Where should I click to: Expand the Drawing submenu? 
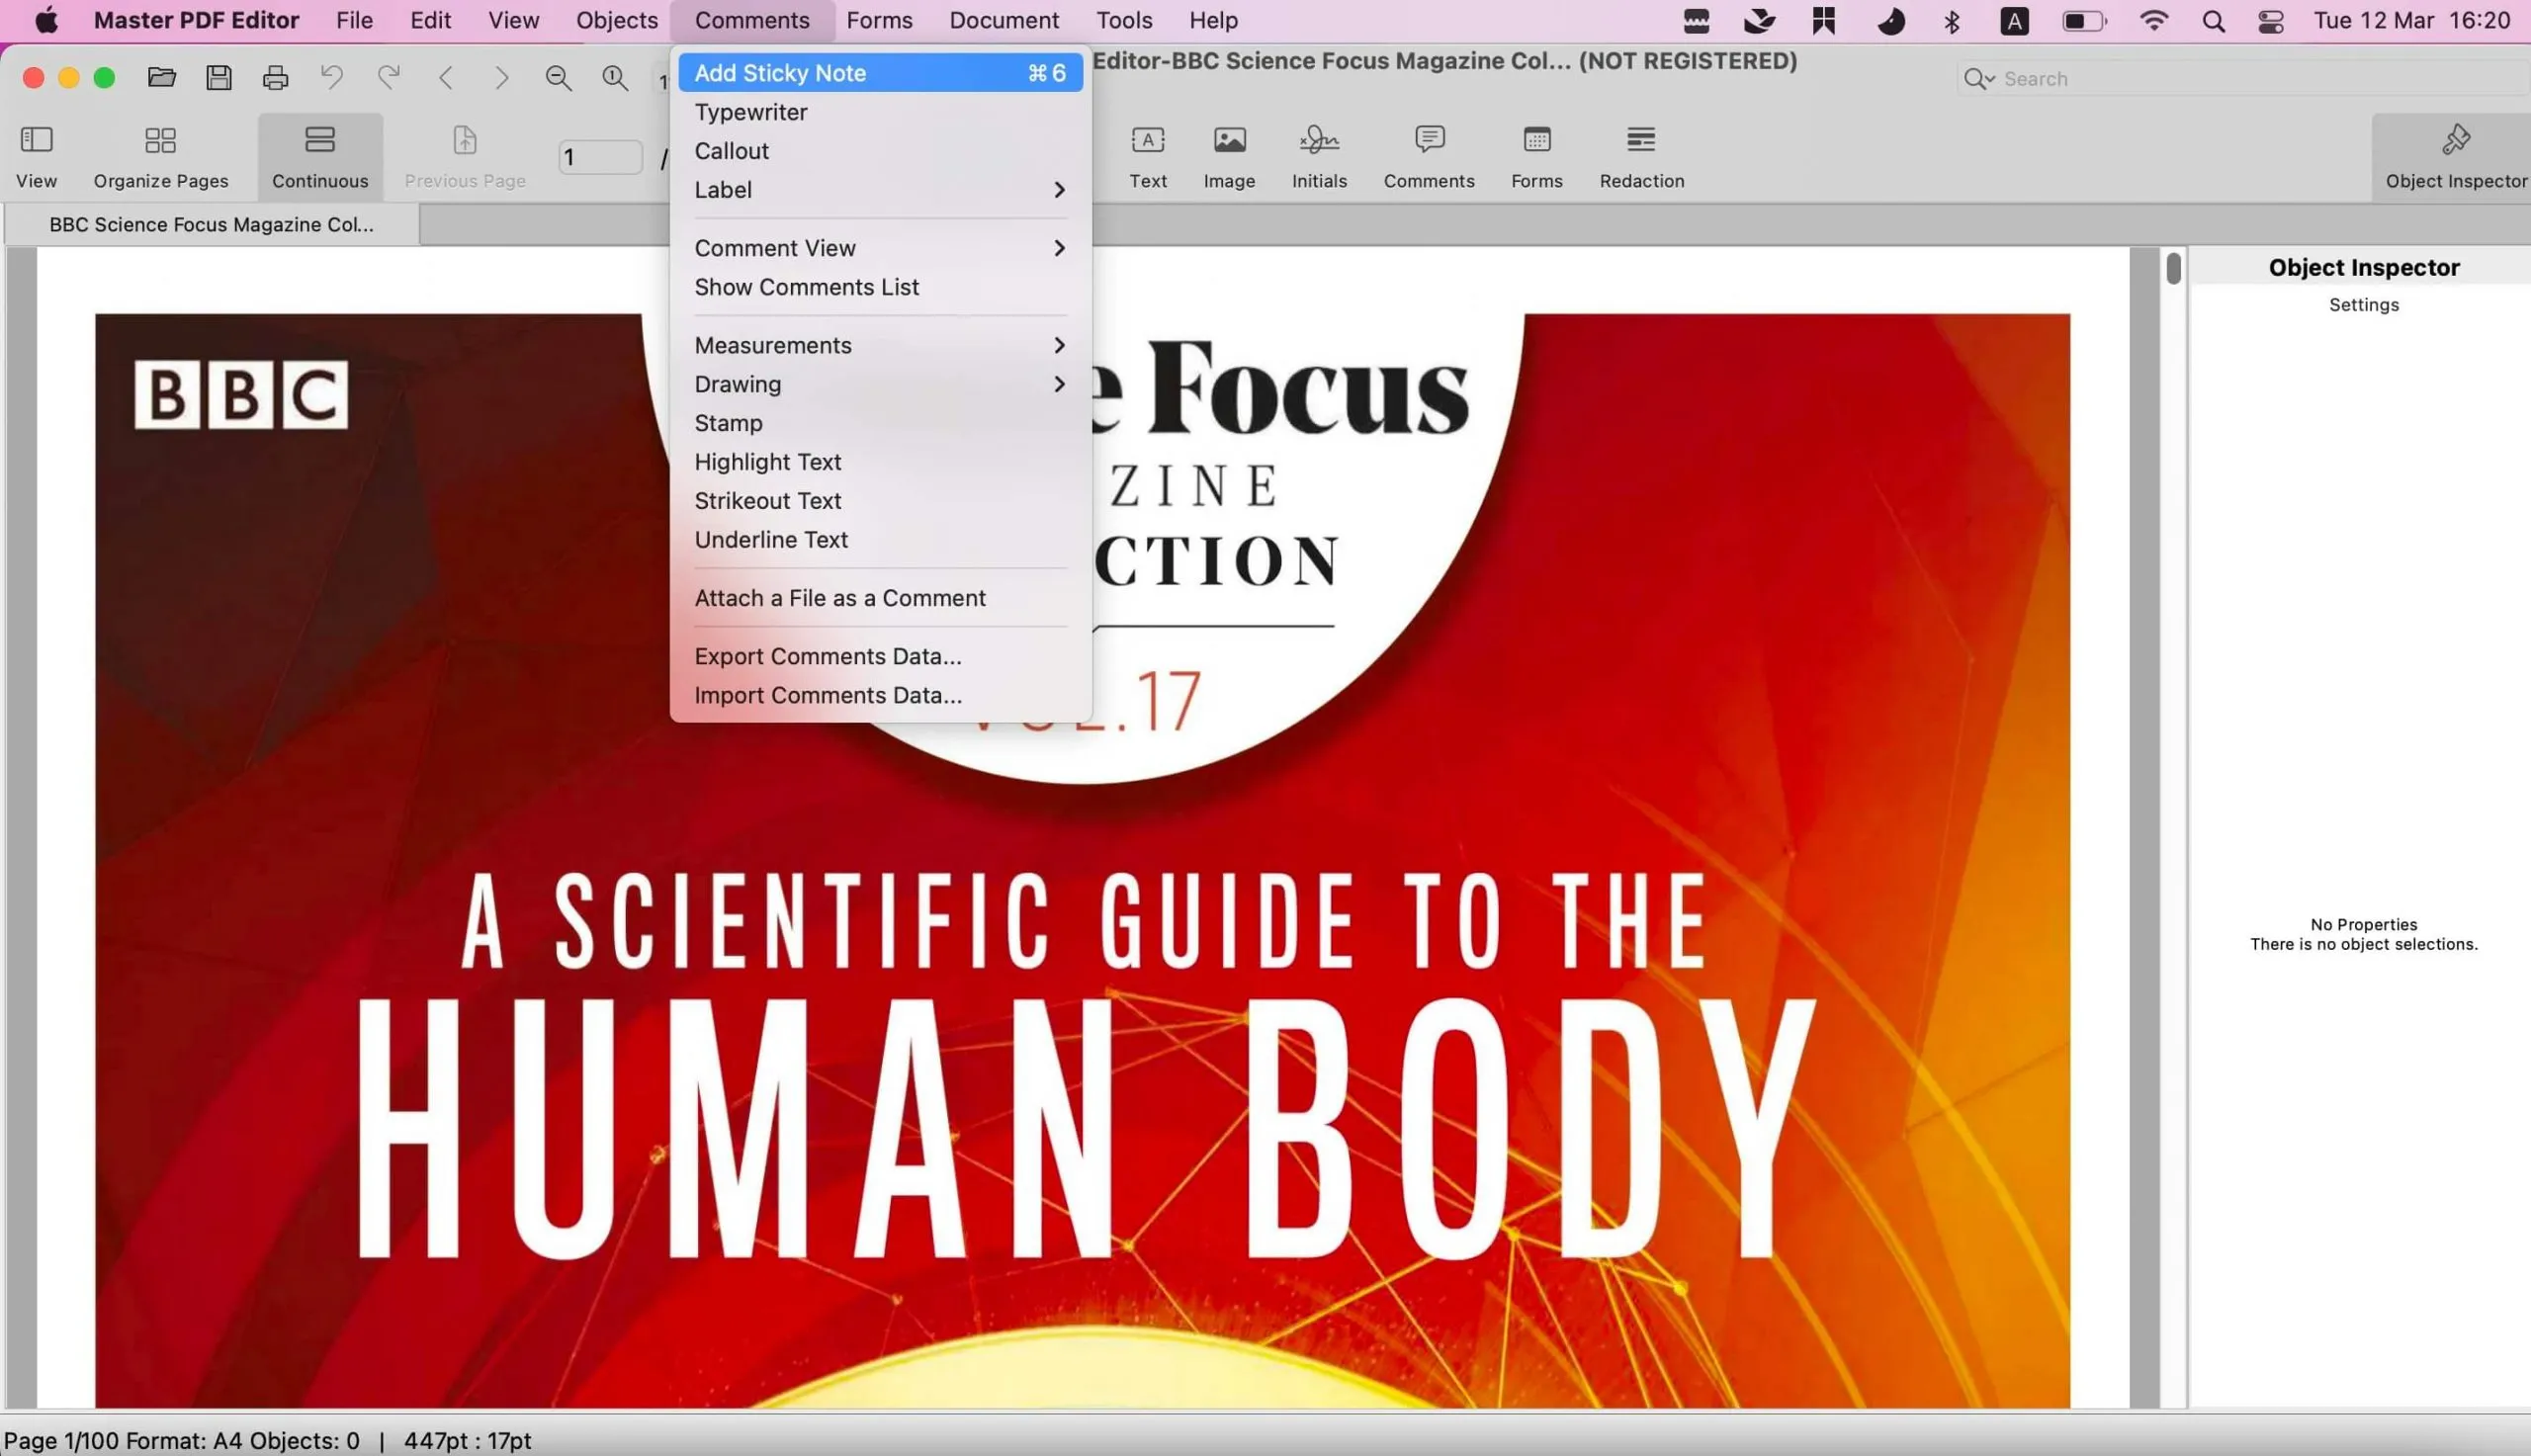(x=739, y=384)
